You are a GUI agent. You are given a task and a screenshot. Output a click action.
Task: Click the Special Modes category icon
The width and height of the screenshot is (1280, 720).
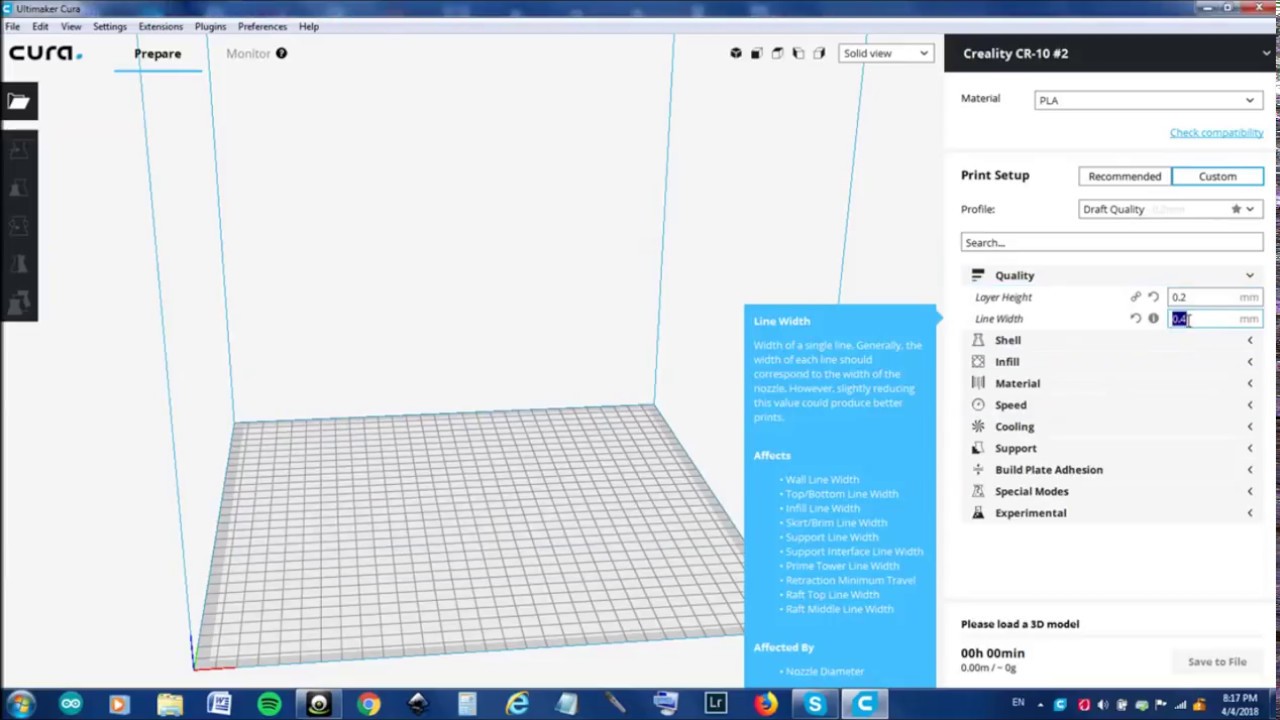click(978, 491)
